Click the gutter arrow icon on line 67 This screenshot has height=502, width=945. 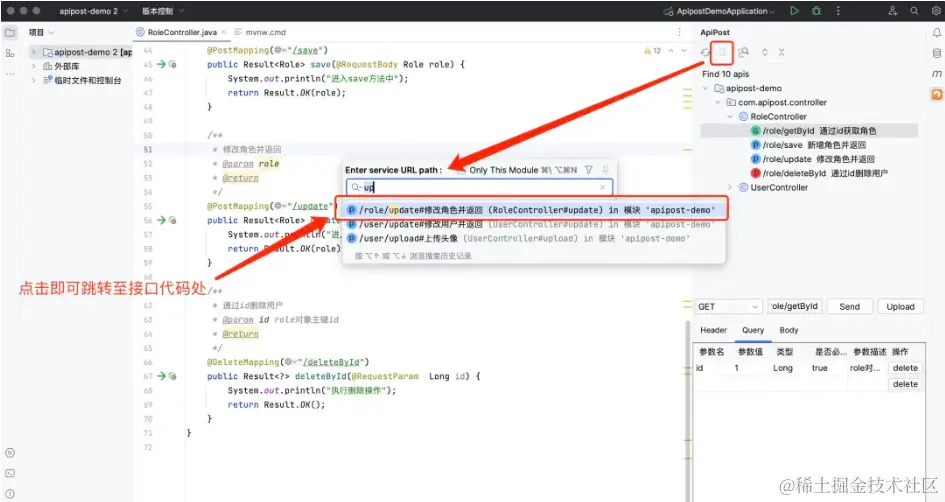161,376
